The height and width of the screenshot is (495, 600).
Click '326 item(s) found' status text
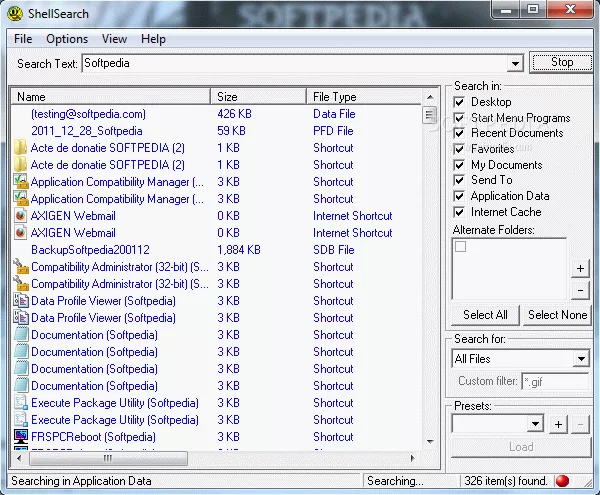tap(505, 481)
